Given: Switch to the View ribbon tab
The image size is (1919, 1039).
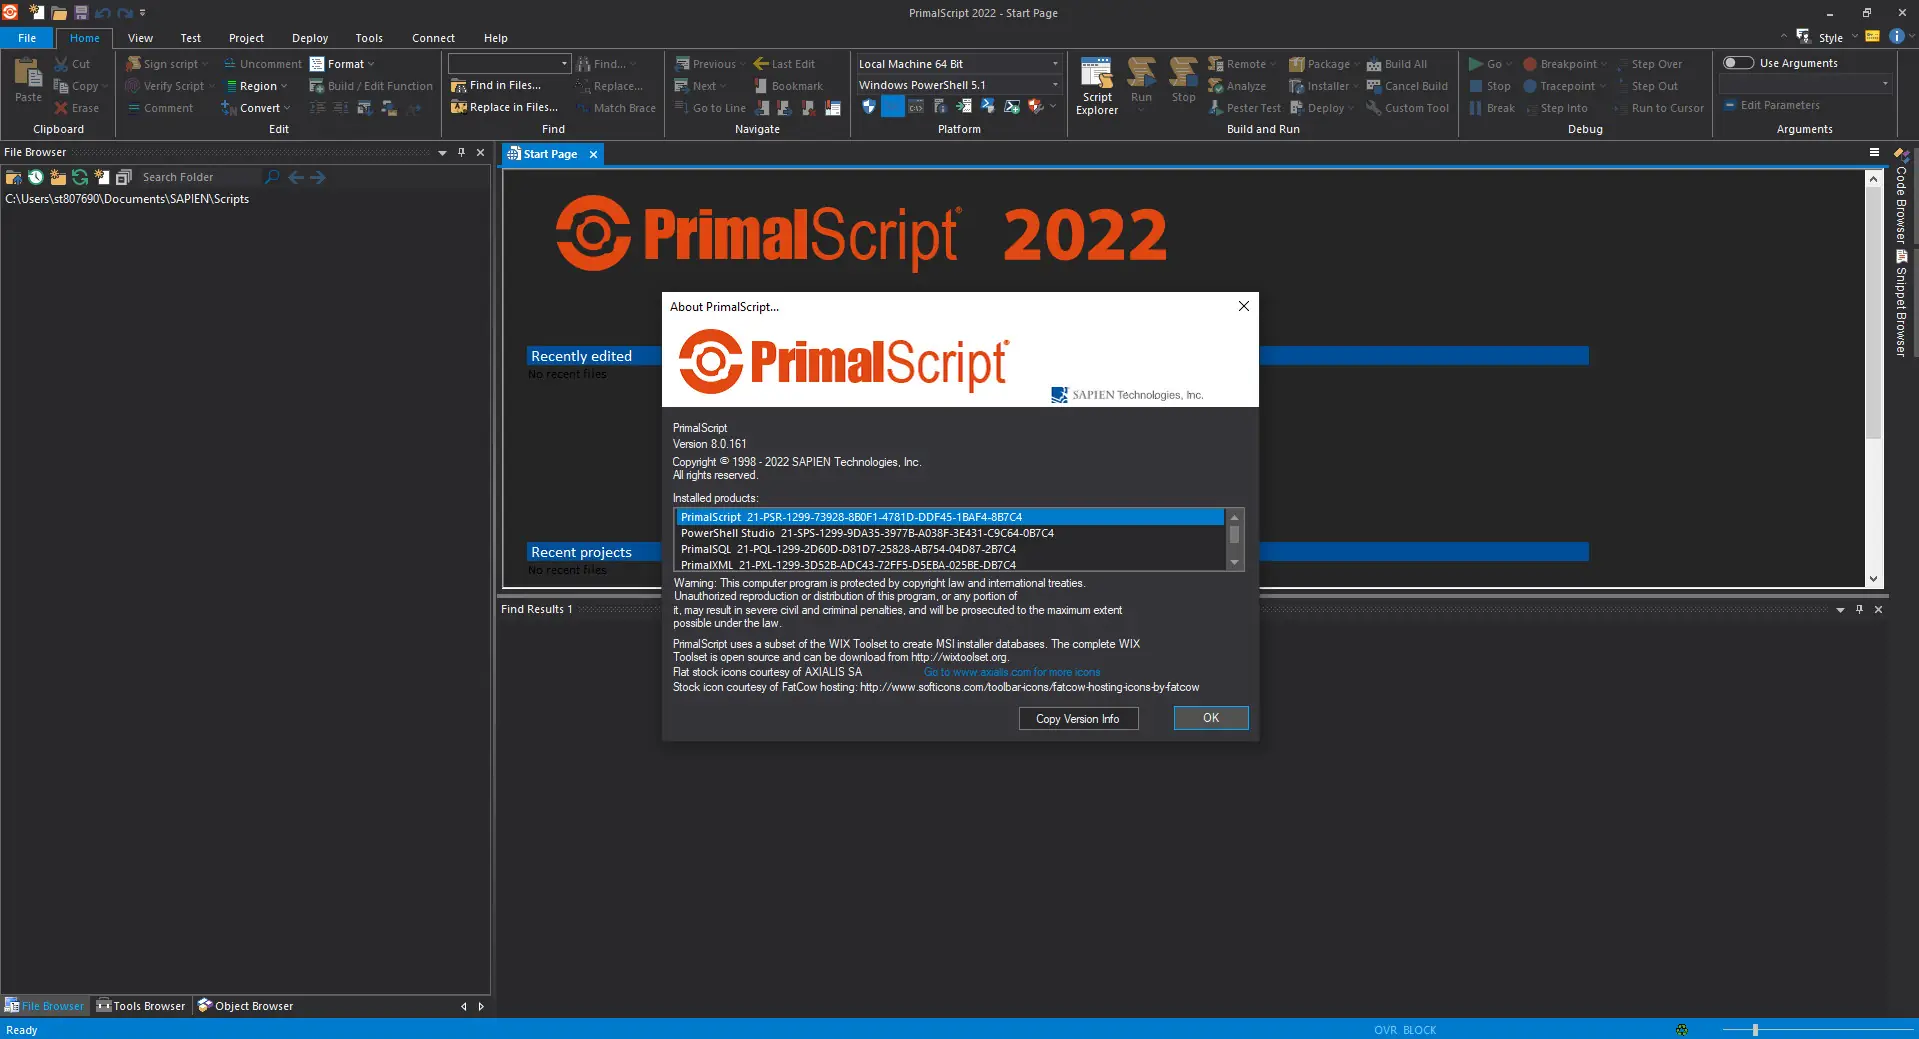Looking at the screenshot, I should [140, 38].
